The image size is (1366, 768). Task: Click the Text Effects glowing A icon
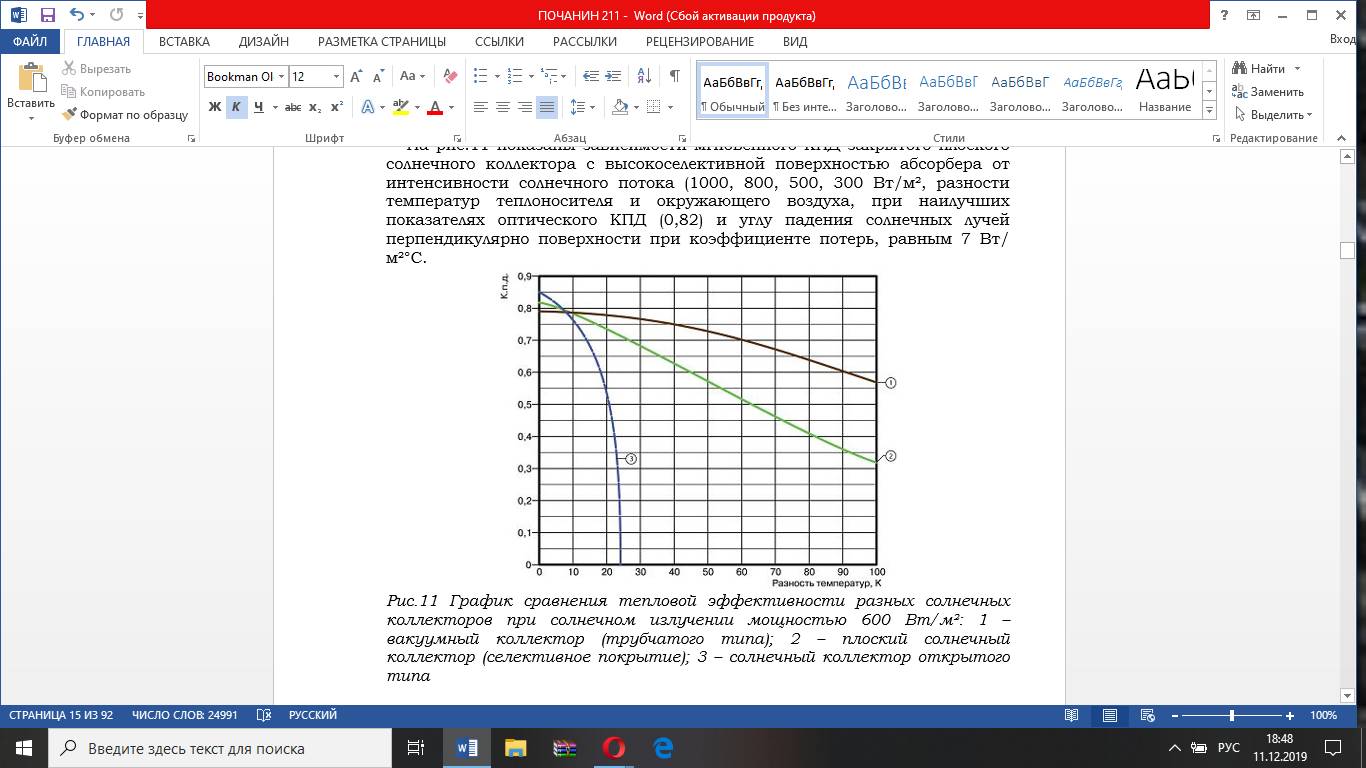pyautogui.click(x=367, y=107)
